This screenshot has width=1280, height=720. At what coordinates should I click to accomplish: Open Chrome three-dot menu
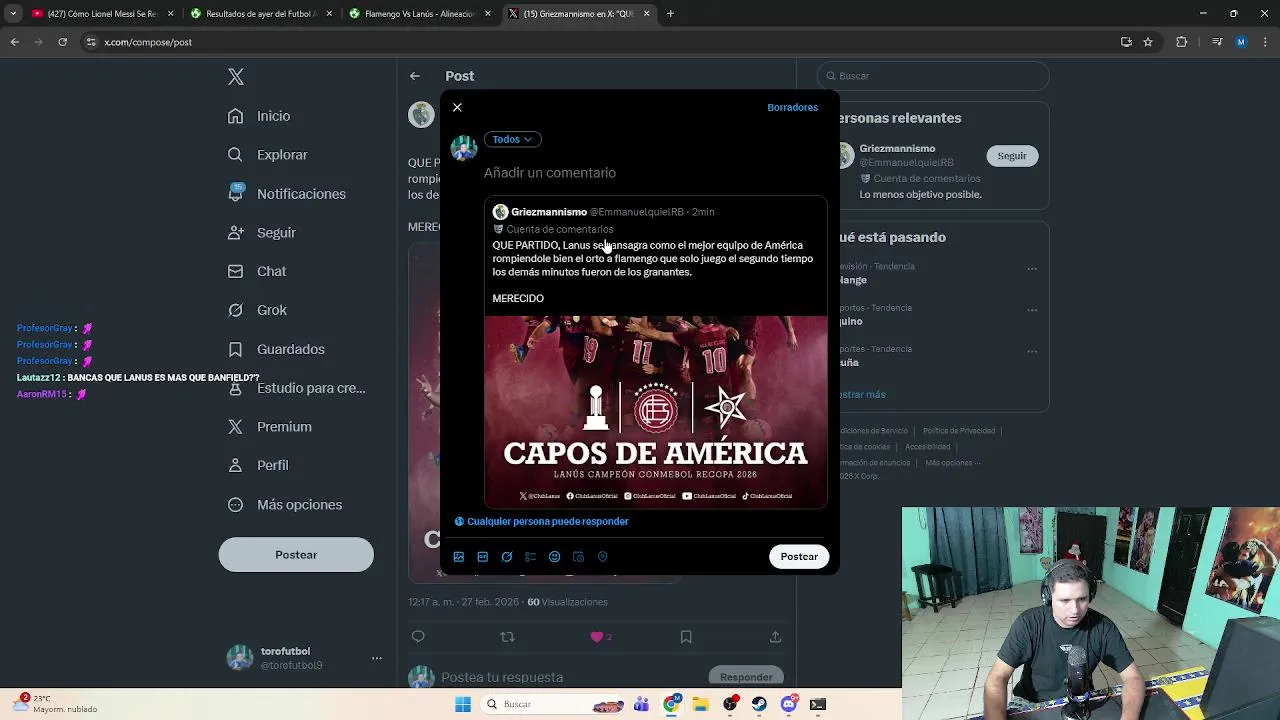(x=1264, y=42)
